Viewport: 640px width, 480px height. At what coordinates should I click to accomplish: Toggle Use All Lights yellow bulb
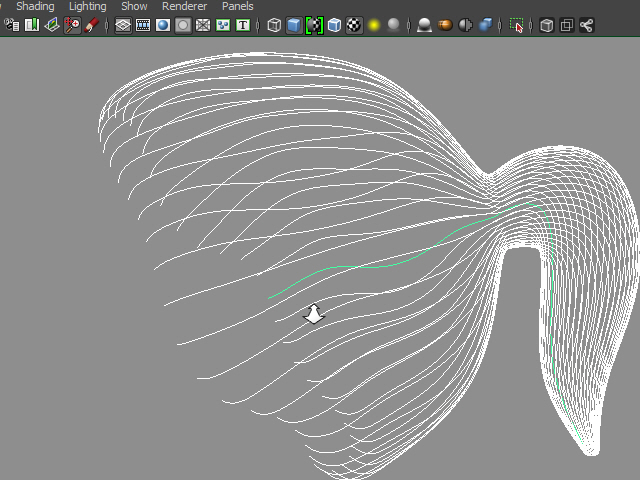coord(374,25)
